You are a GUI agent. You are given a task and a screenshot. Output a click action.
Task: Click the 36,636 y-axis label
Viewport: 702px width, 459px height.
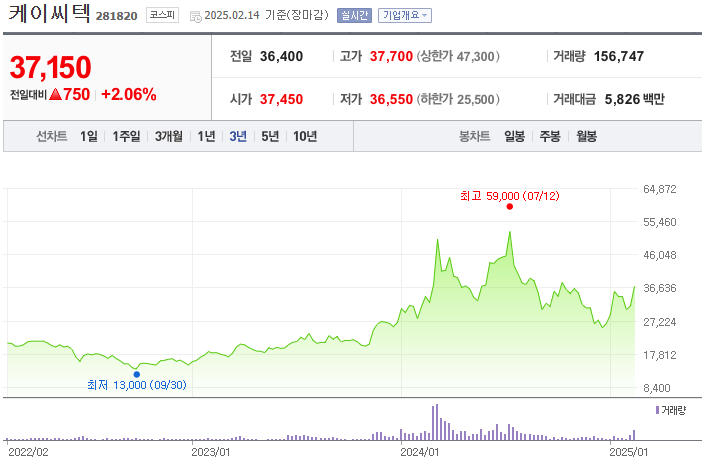click(x=660, y=288)
